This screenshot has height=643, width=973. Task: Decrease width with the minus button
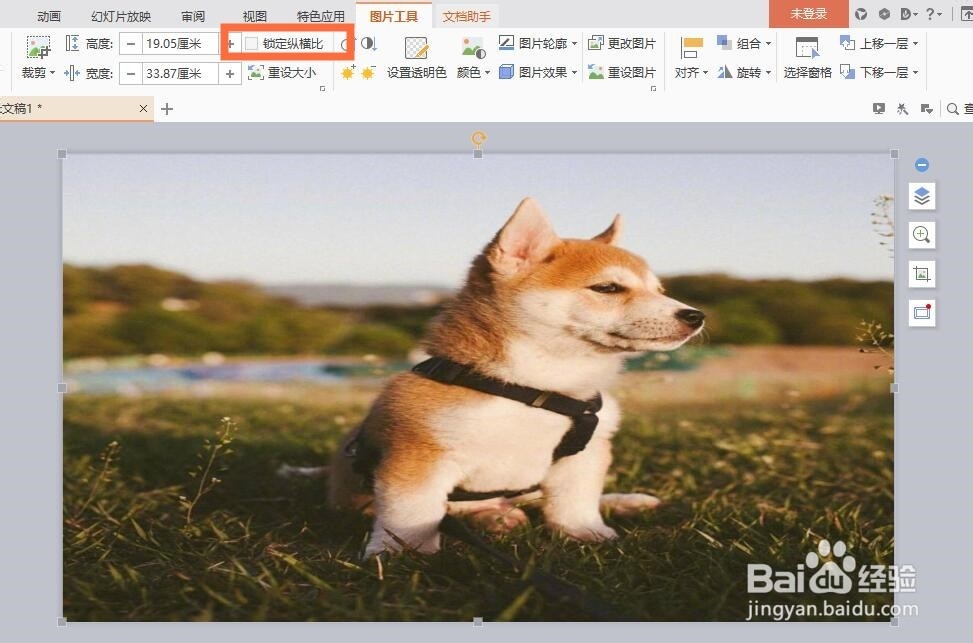coord(131,73)
